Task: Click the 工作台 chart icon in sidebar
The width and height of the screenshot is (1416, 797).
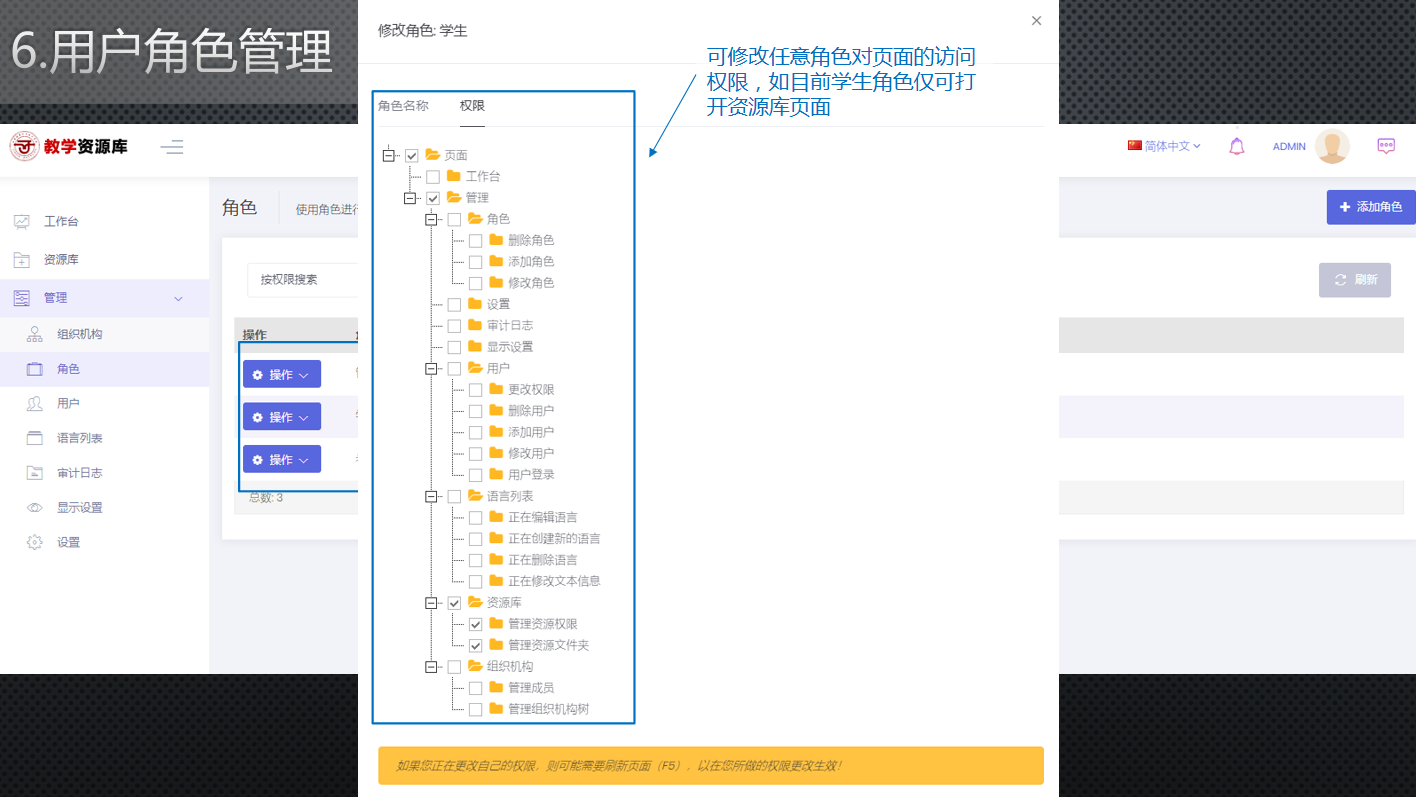Action: (x=21, y=221)
